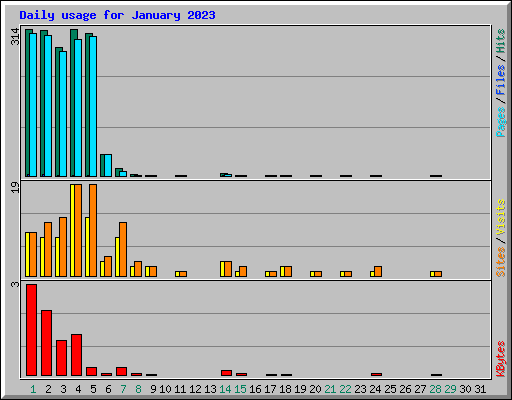Image resolution: width=512 pixels, height=400 pixels.
Task: Click the green day '7' label
Action: (123, 389)
